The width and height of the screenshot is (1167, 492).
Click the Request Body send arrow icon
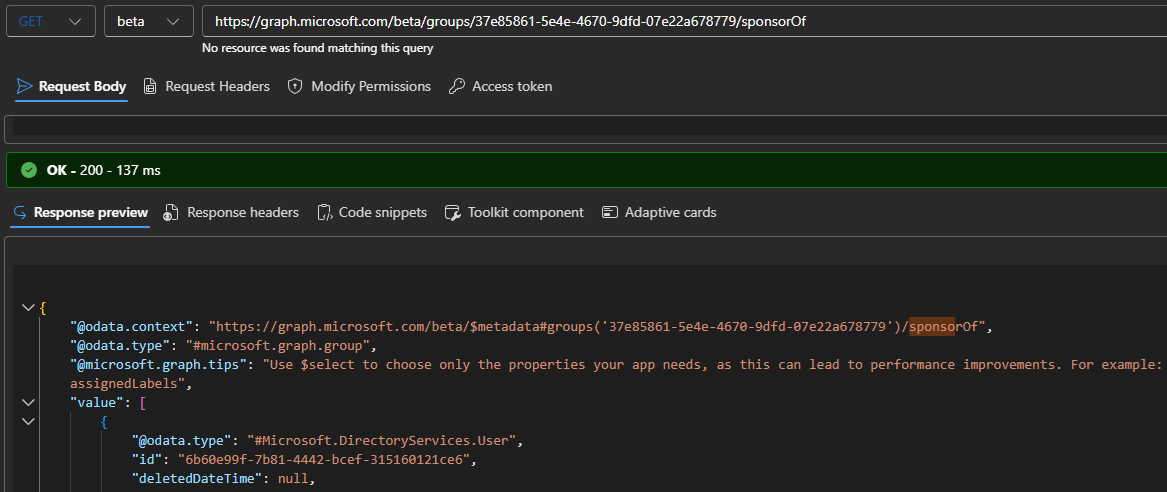point(25,86)
